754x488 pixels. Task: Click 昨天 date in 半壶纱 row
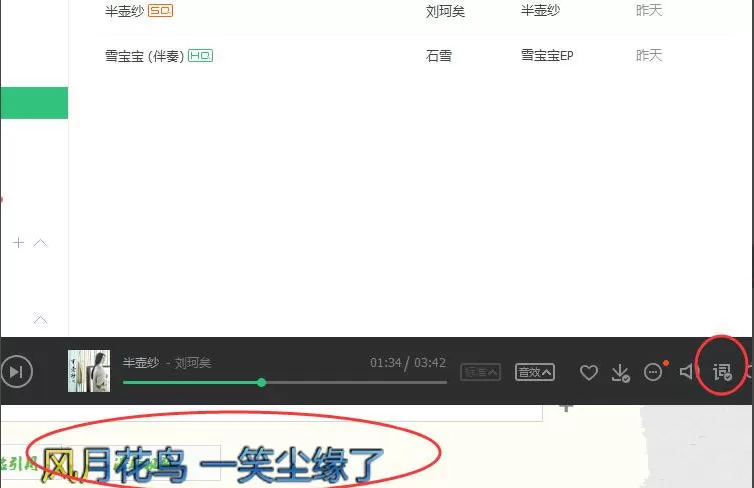pos(649,11)
